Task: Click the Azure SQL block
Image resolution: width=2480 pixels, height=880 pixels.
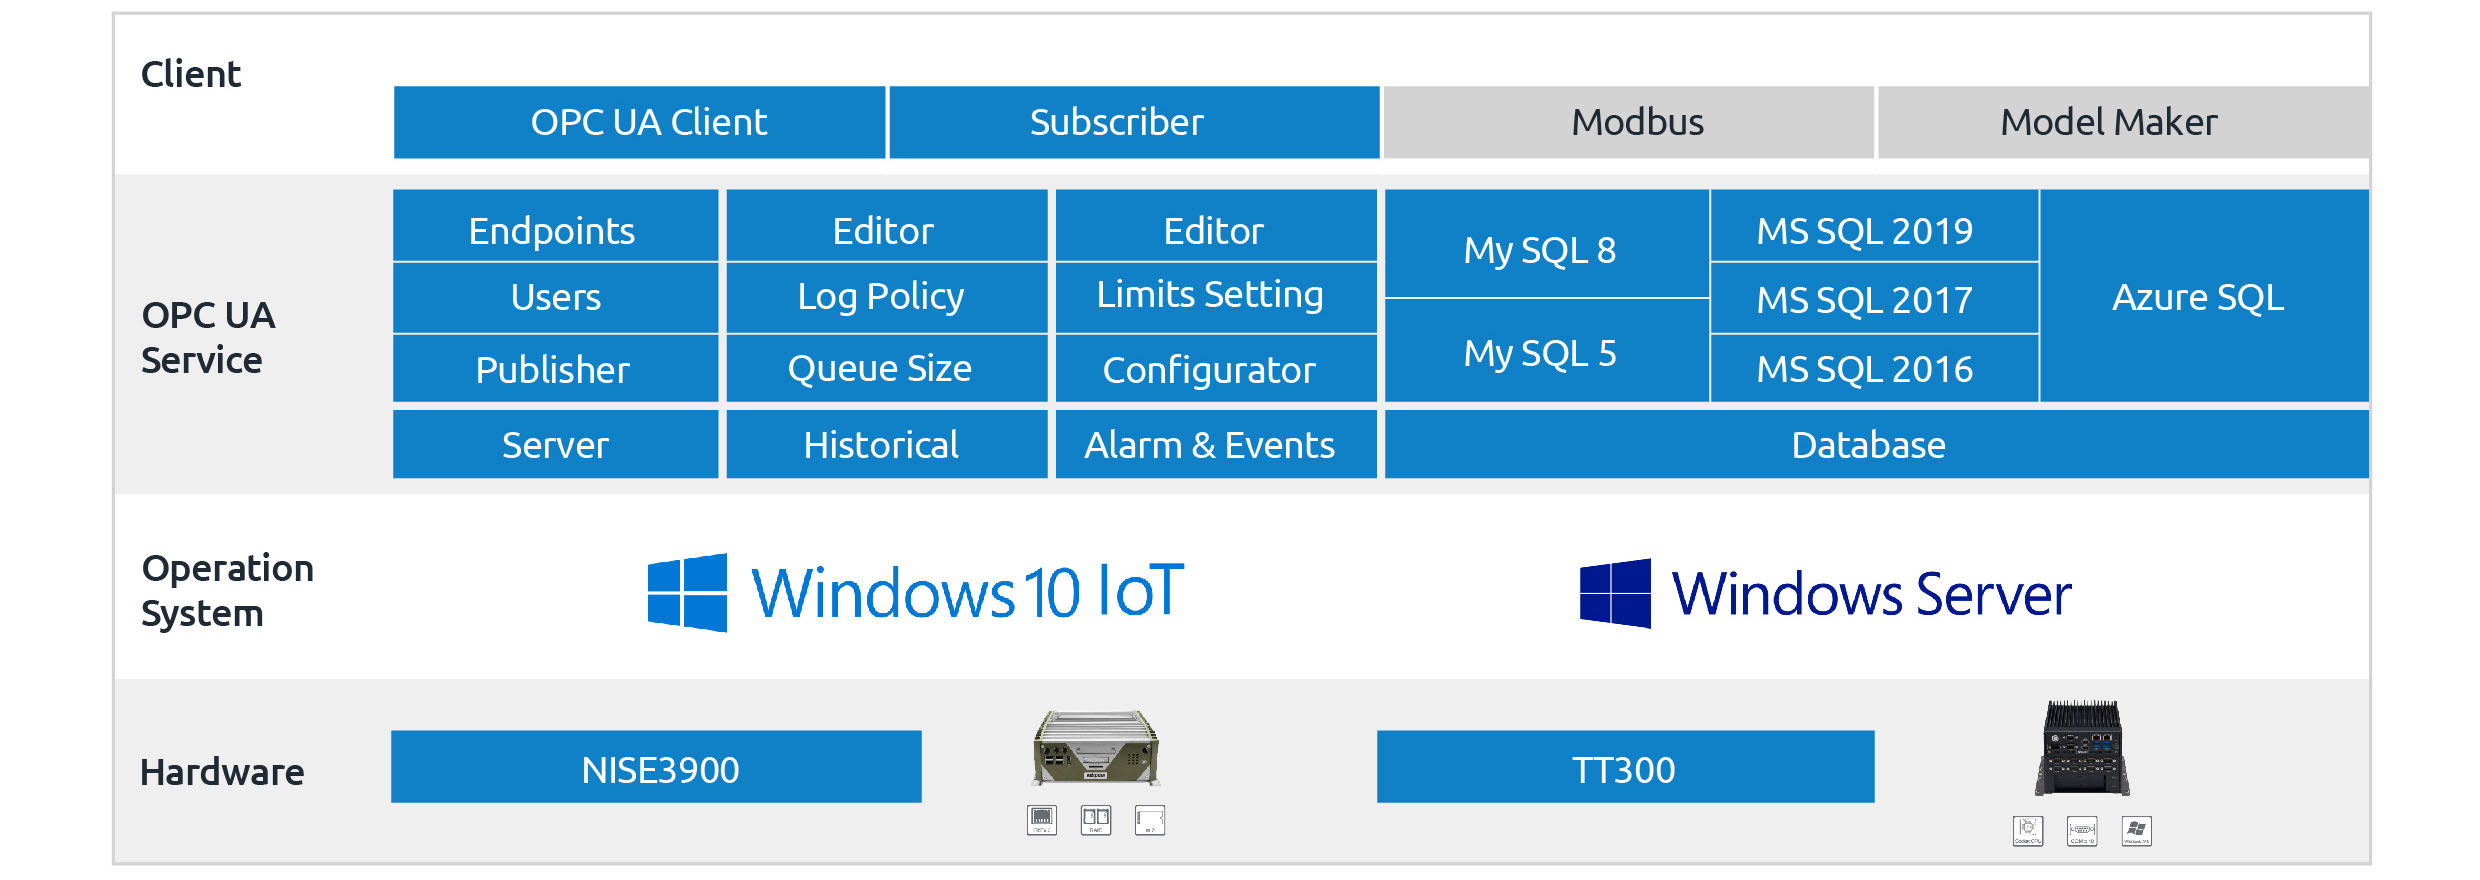Action: [2204, 296]
